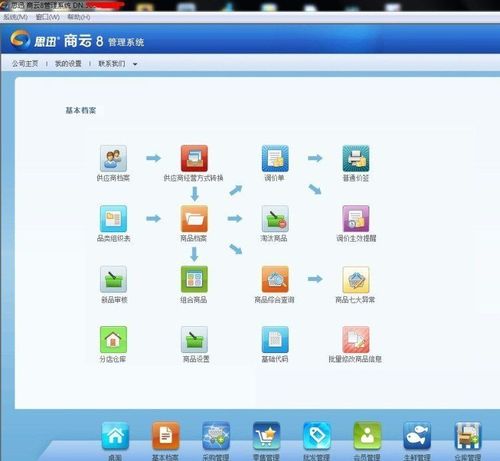Open the 供应商档案 supplier records icon

[x=113, y=158]
